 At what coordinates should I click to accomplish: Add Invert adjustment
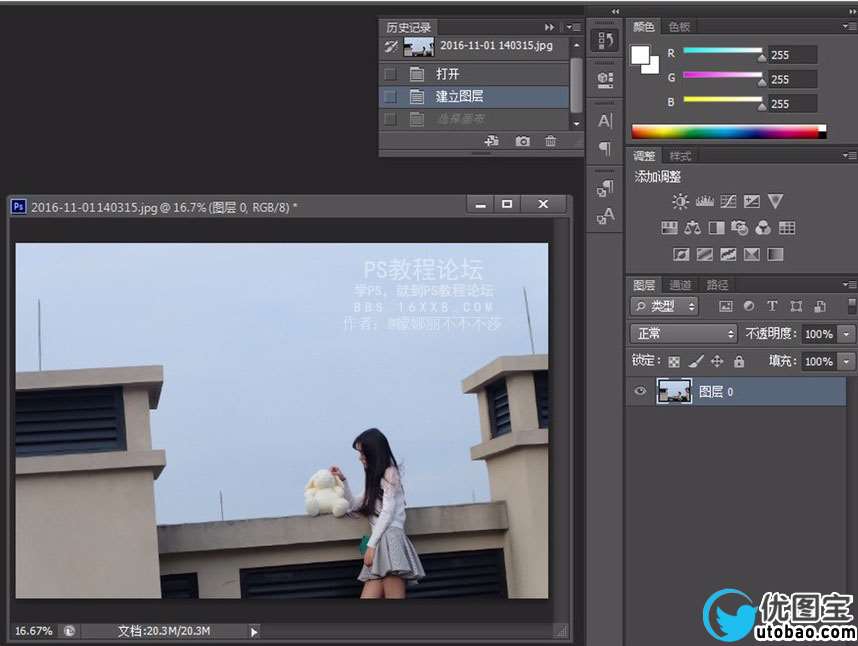(681, 254)
